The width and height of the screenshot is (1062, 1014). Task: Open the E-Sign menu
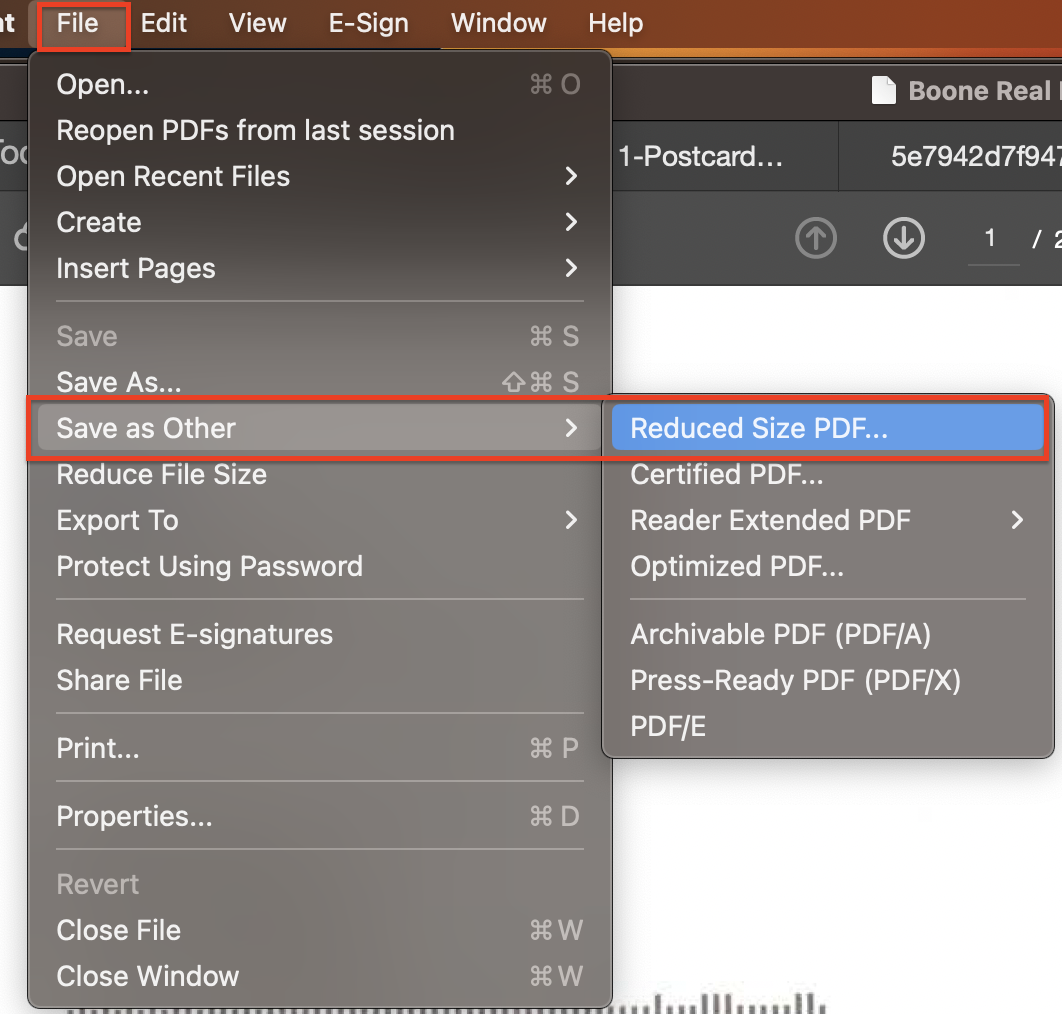368,23
